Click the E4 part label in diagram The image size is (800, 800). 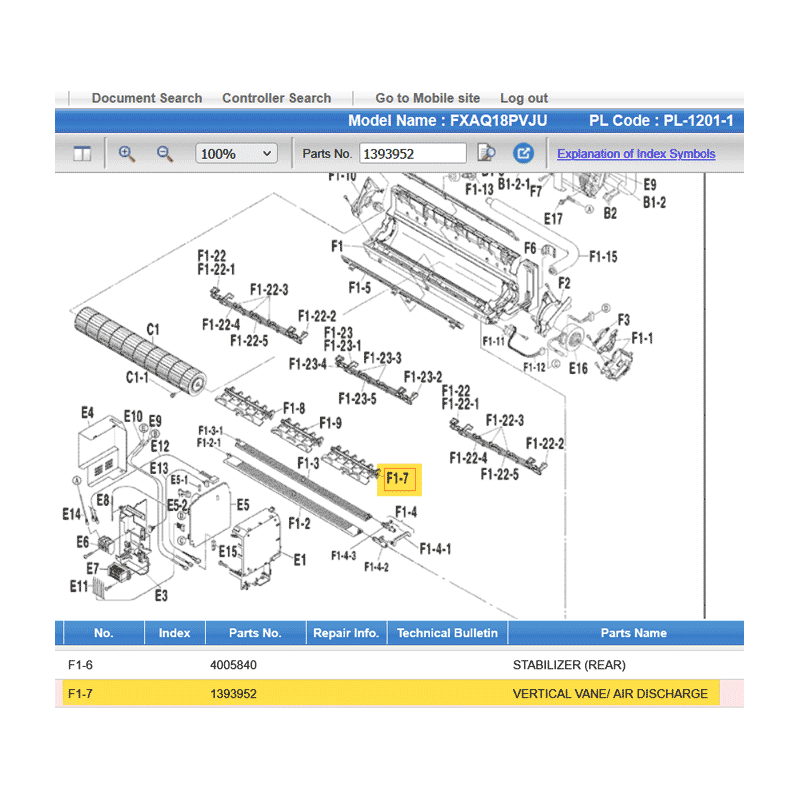click(x=87, y=413)
